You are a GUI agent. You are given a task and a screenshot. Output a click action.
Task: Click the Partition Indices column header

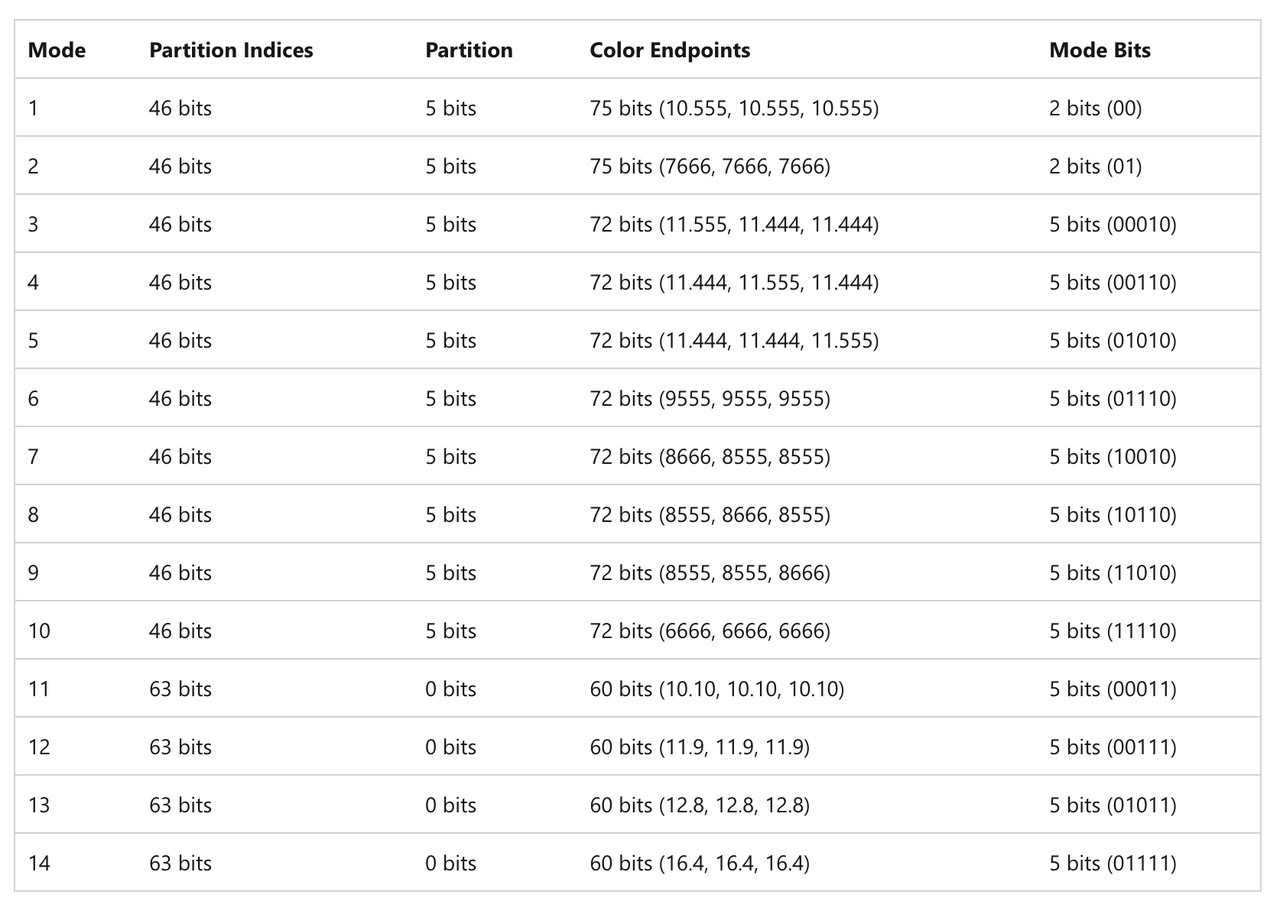tap(231, 50)
